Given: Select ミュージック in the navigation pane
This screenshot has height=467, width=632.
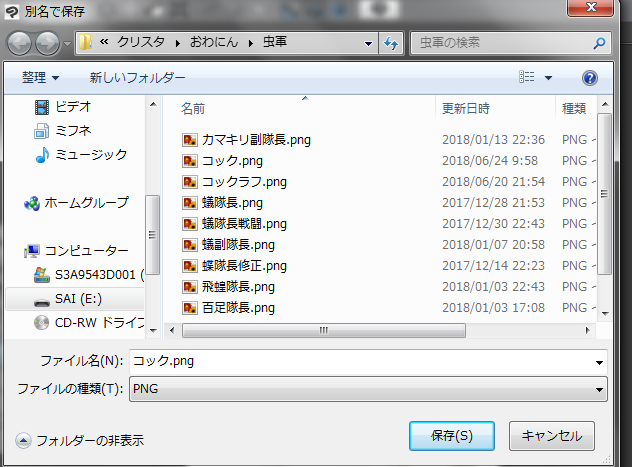Looking at the screenshot, I should pos(91,155).
